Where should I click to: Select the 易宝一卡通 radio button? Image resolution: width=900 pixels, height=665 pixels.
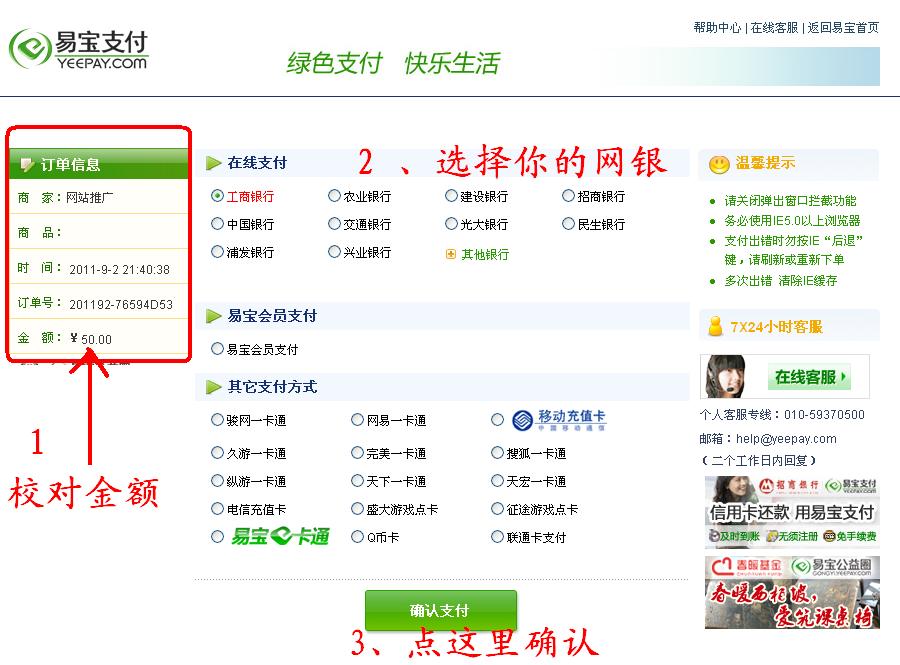[217, 537]
